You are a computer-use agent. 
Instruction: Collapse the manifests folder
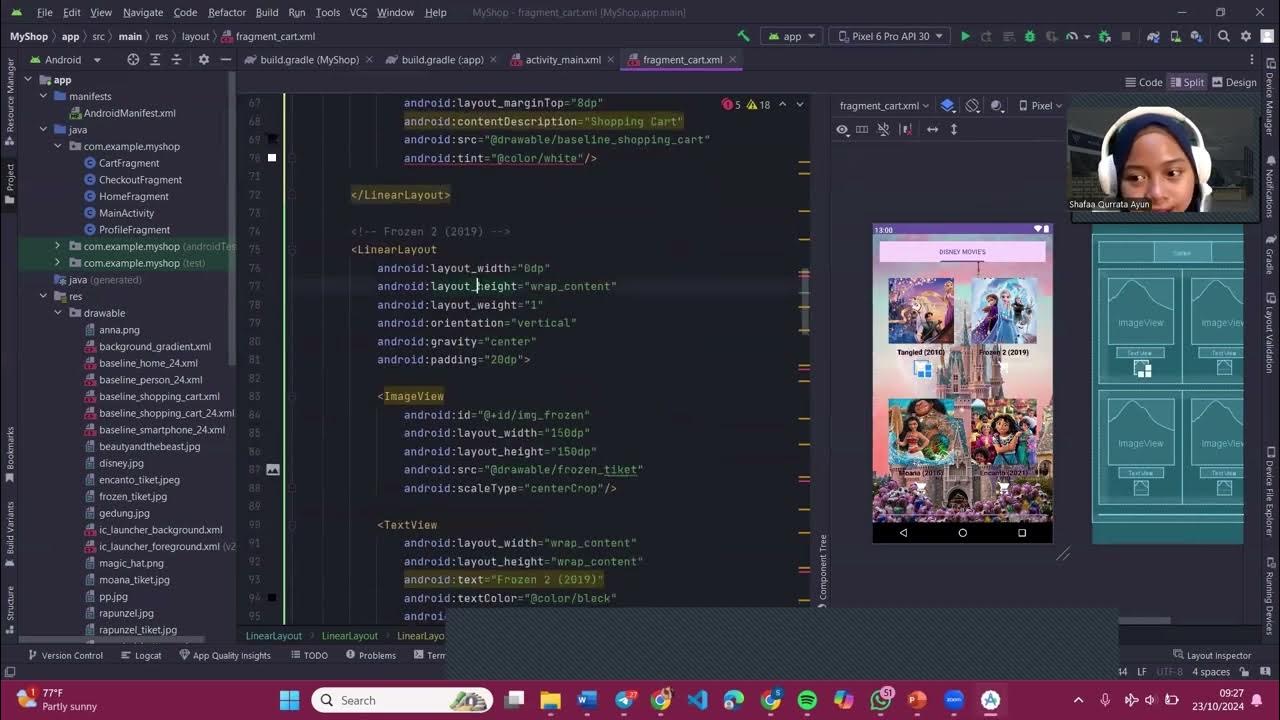pos(43,96)
